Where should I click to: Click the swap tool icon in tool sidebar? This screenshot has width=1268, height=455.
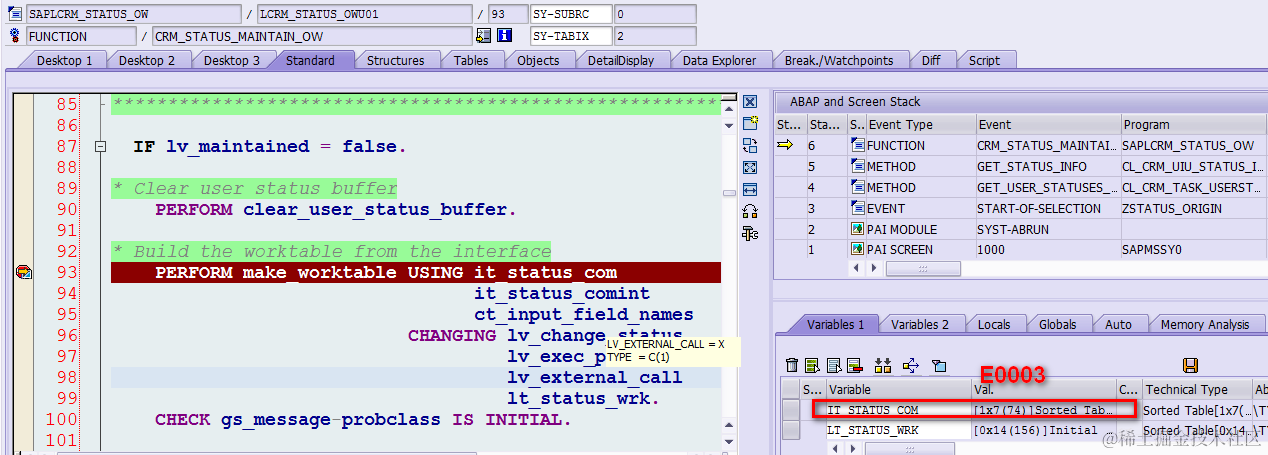tap(750, 145)
